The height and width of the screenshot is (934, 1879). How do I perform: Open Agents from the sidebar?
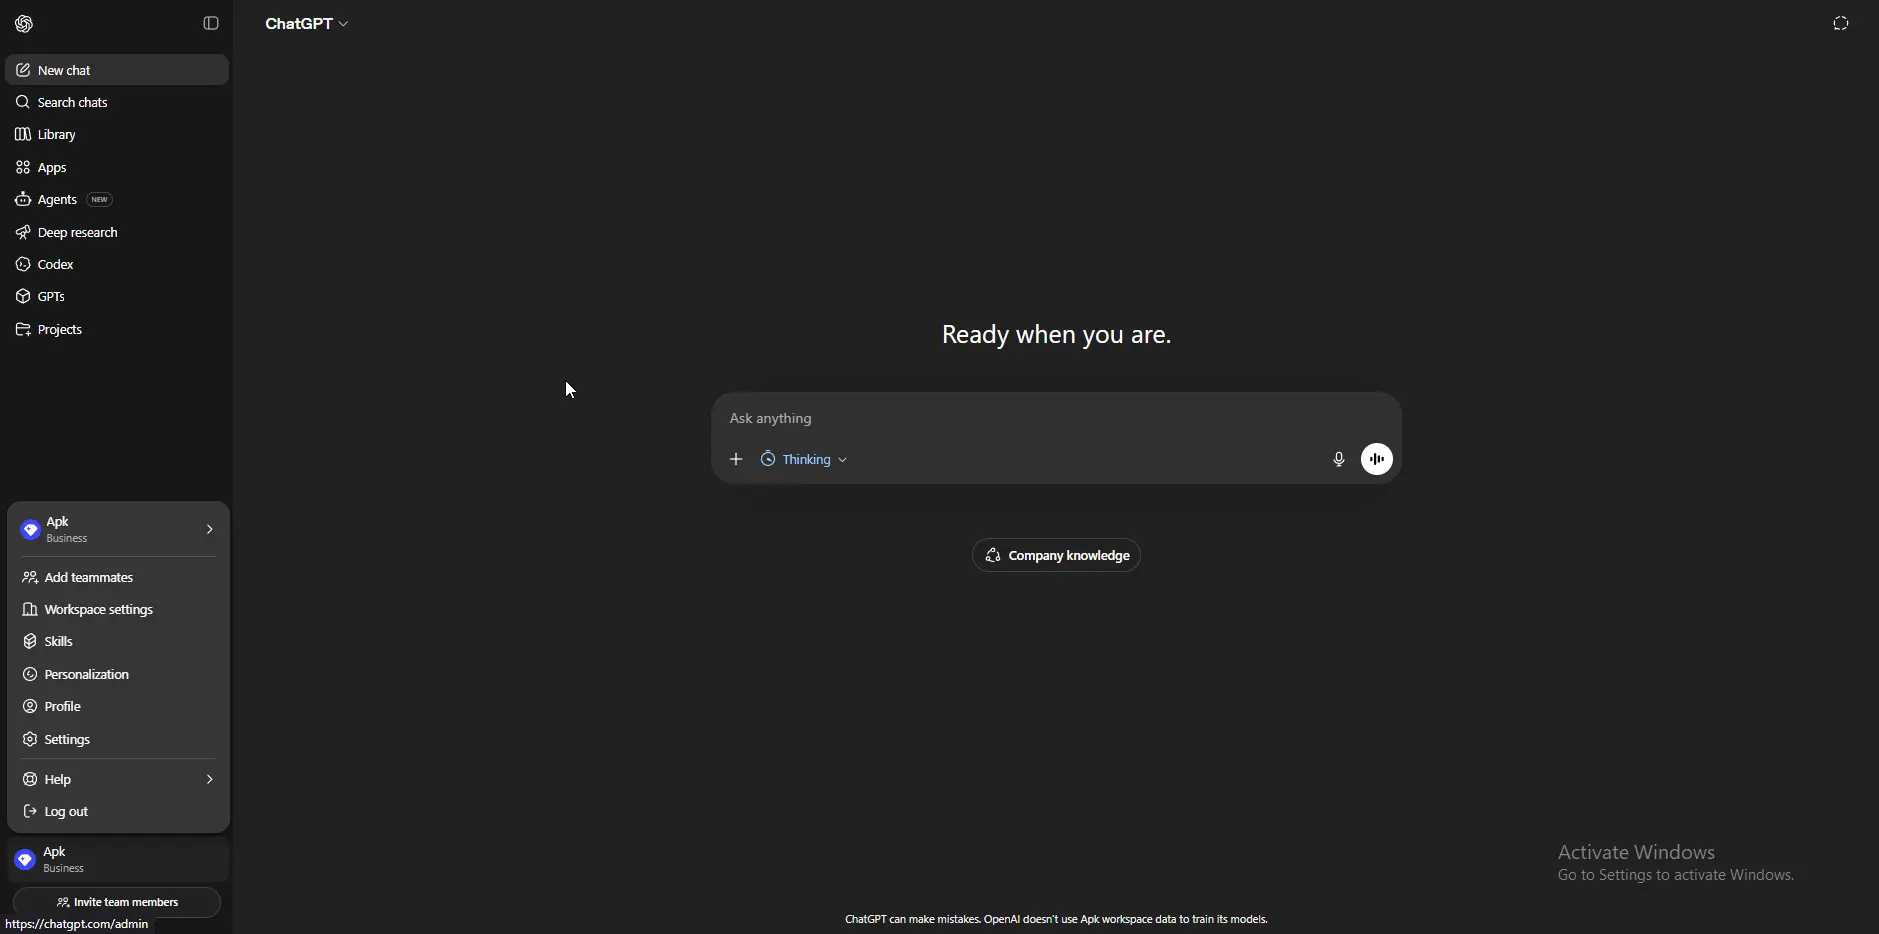coord(117,199)
